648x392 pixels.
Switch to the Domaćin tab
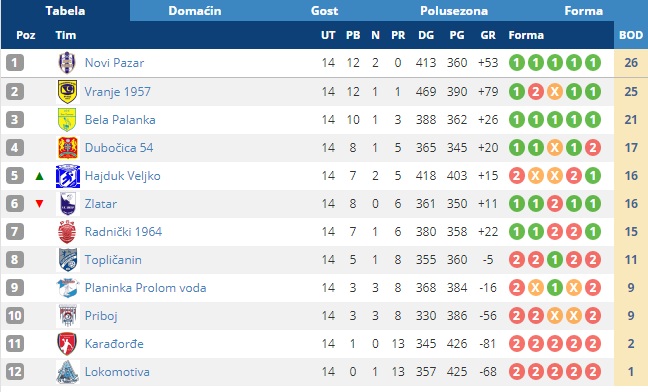point(195,10)
